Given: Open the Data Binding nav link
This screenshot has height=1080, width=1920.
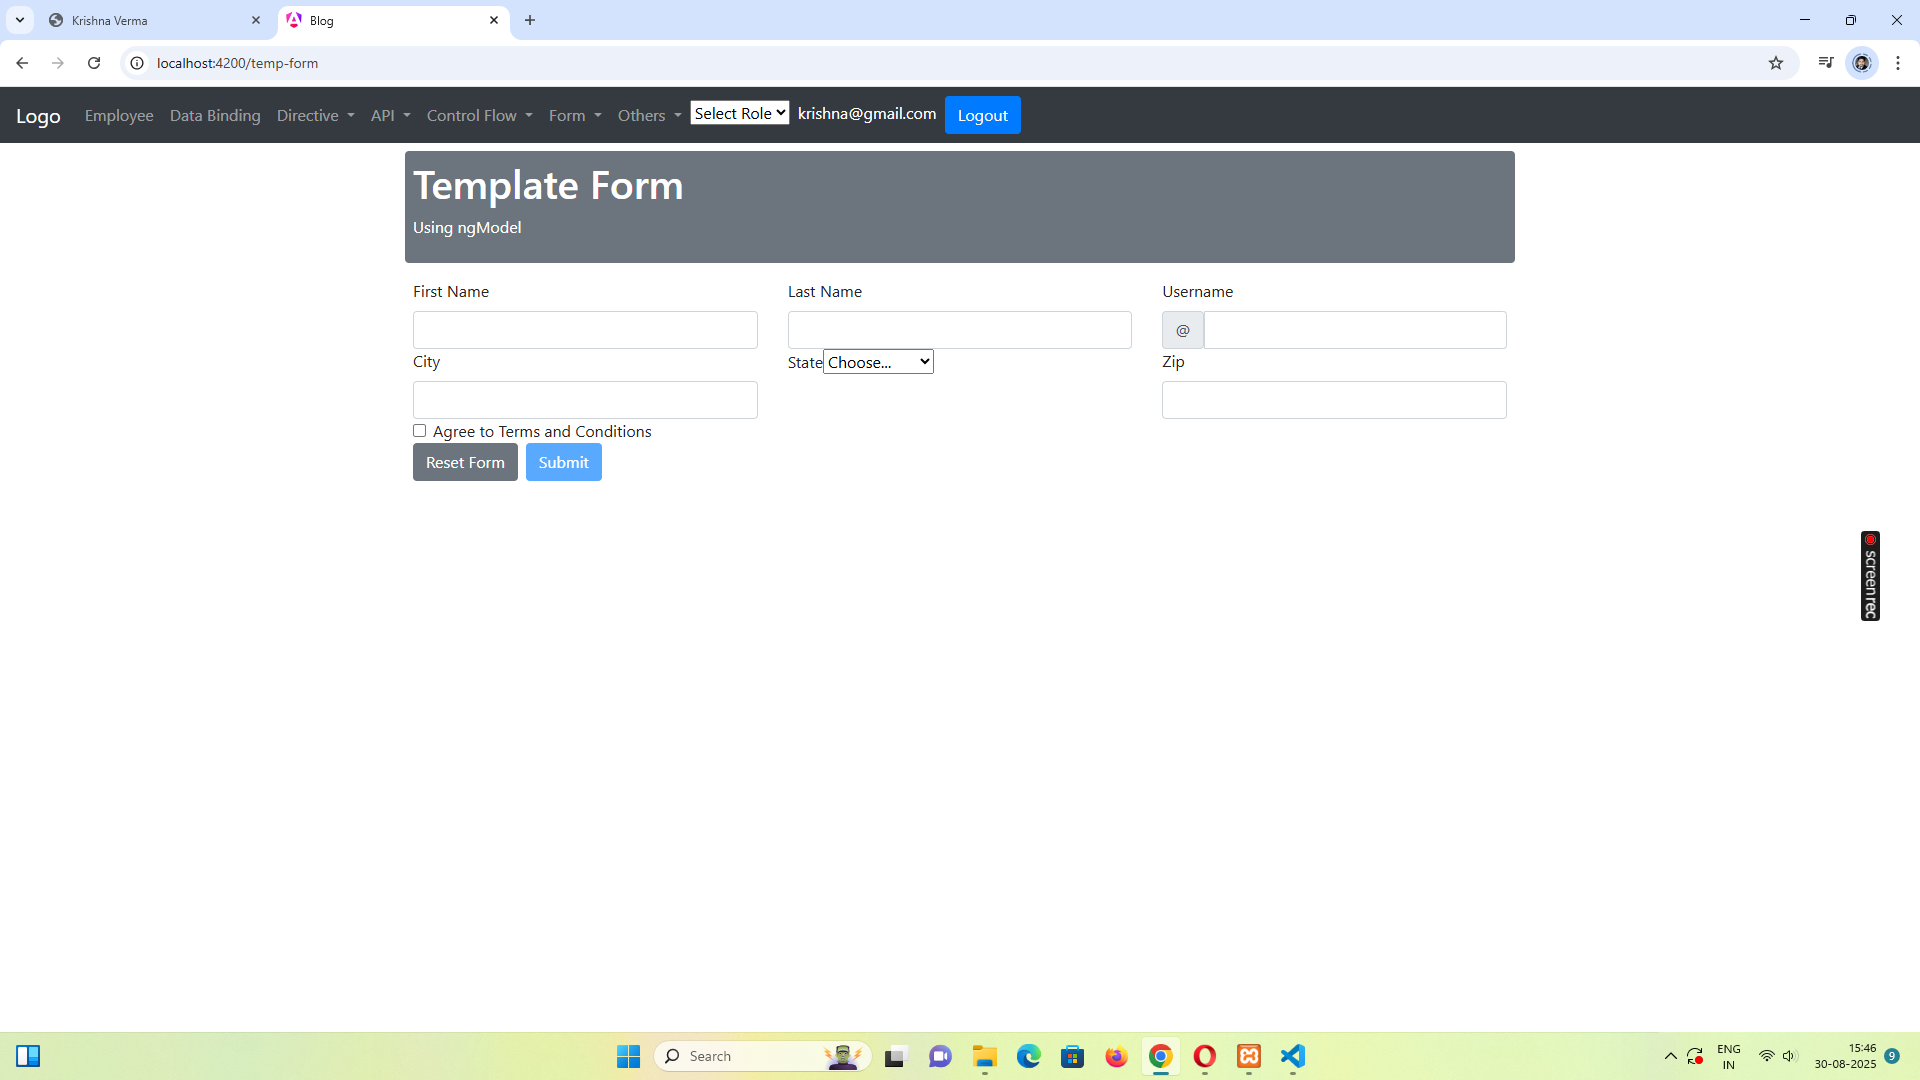Looking at the screenshot, I should coord(215,116).
